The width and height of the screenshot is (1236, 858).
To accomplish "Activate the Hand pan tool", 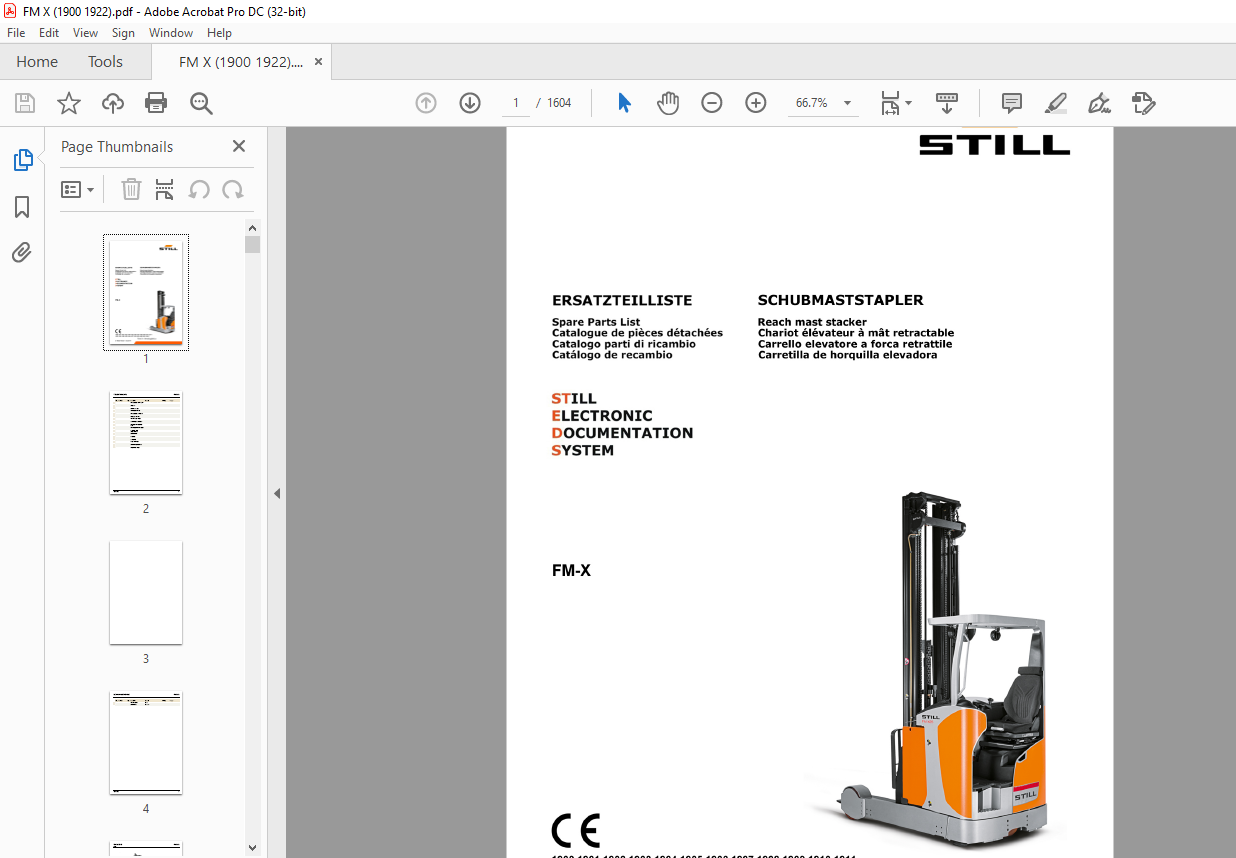I will 668,103.
